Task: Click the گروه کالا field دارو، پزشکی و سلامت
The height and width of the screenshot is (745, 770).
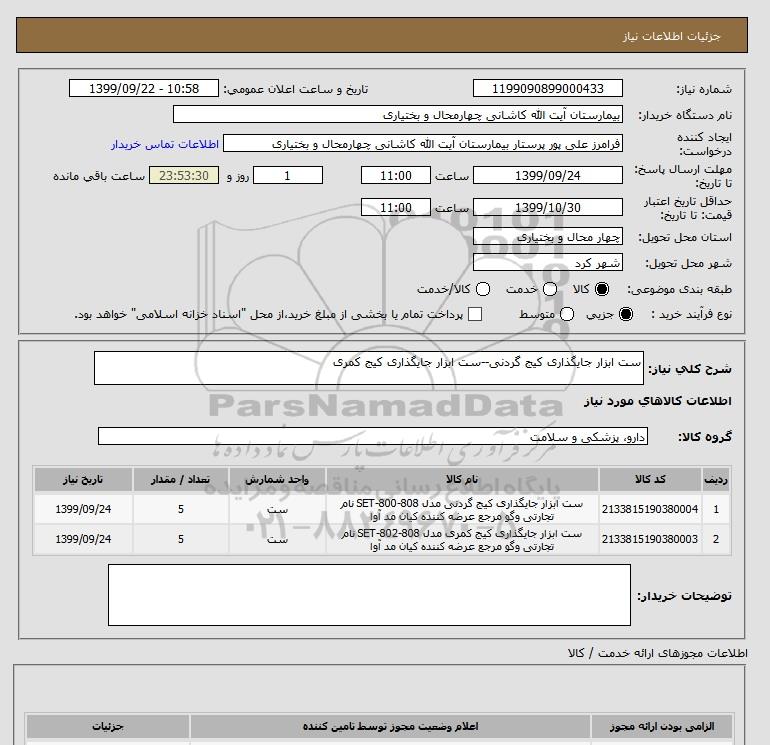Action: [x=373, y=436]
